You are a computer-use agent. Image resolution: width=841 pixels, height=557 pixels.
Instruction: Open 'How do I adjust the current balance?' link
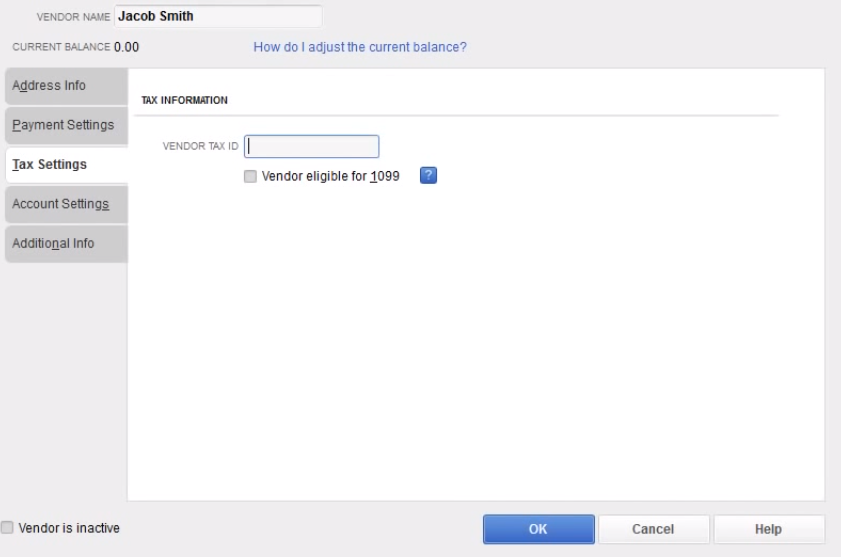(x=360, y=47)
